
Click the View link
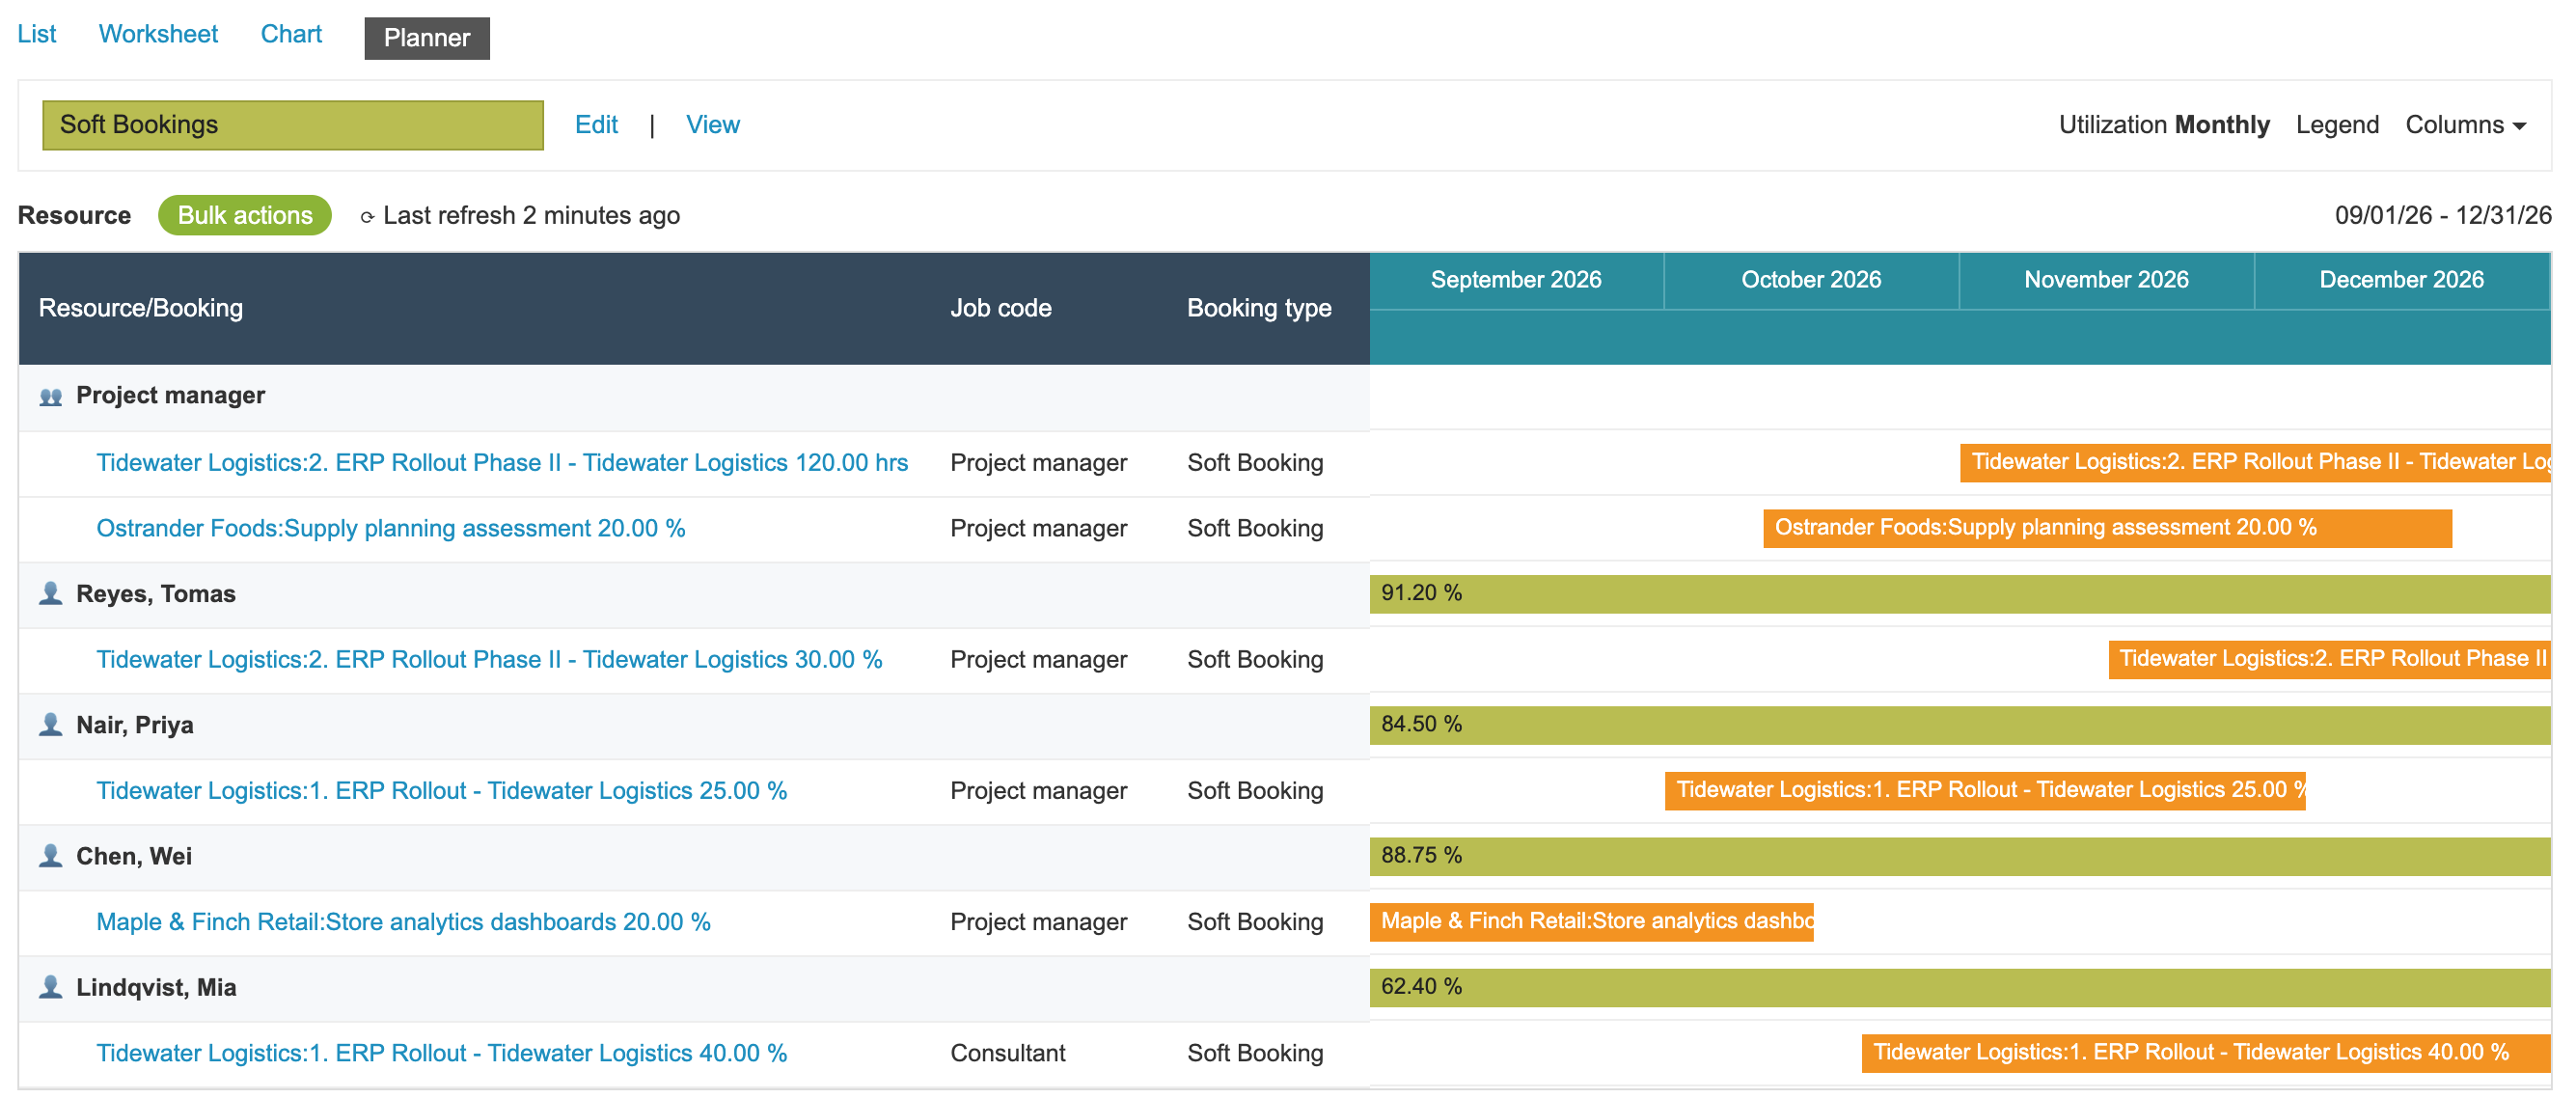pyautogui.click(x=713, y=125)
